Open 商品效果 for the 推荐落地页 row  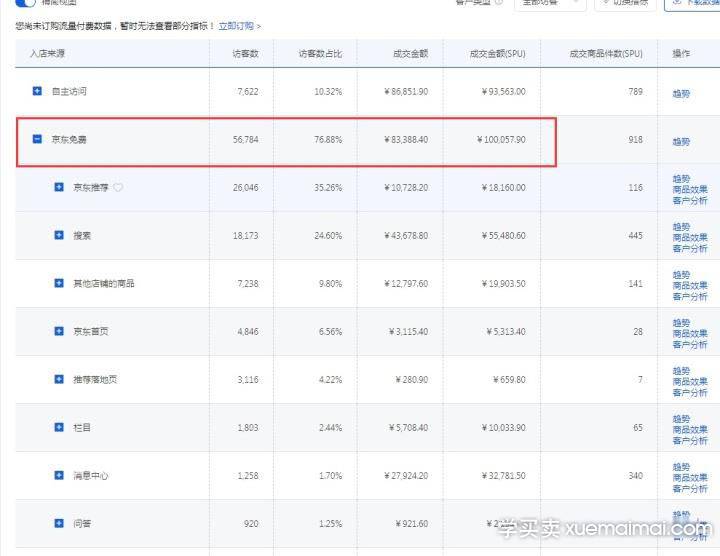[690, 382]
